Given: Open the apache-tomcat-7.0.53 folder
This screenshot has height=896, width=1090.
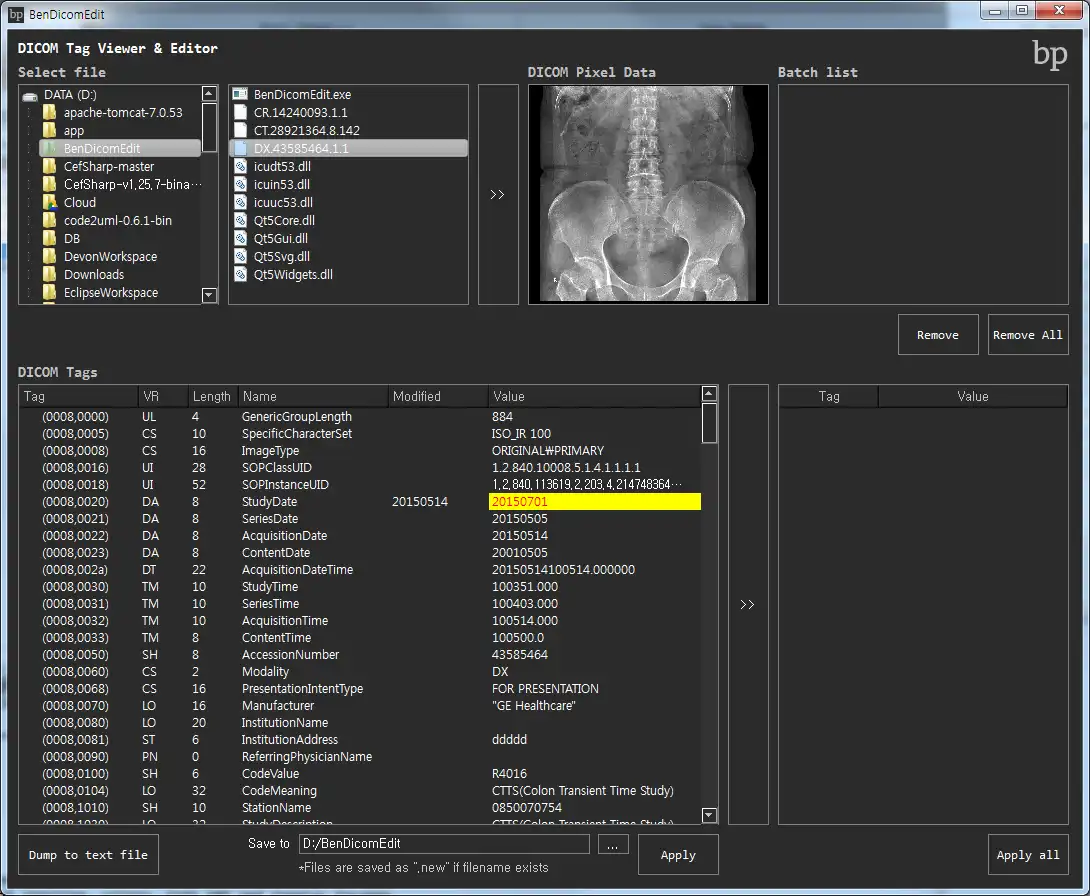Looking at the screenshot, I should pos(122,113).
